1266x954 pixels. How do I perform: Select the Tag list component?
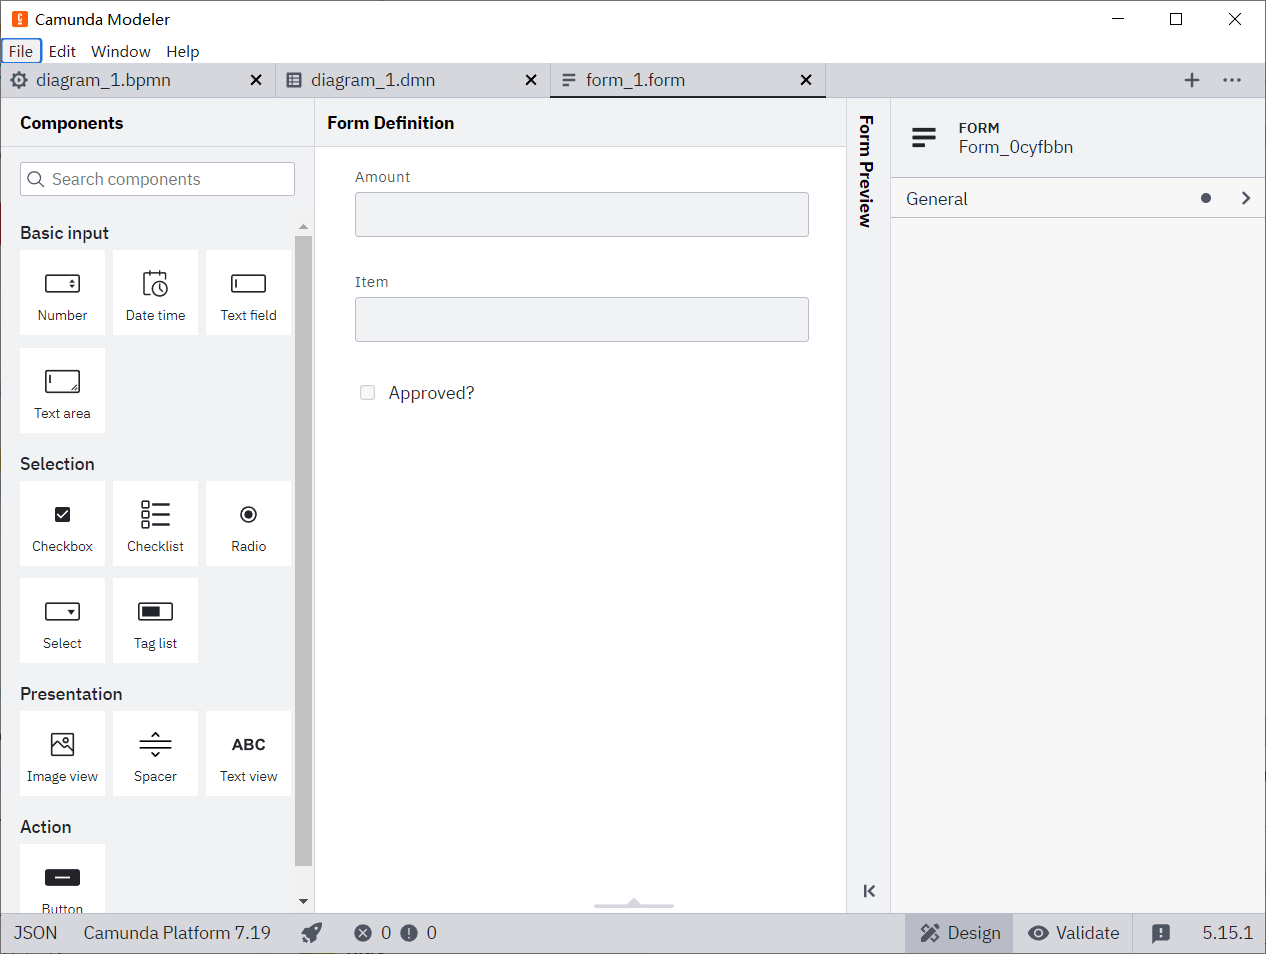[x=155, y=620]
